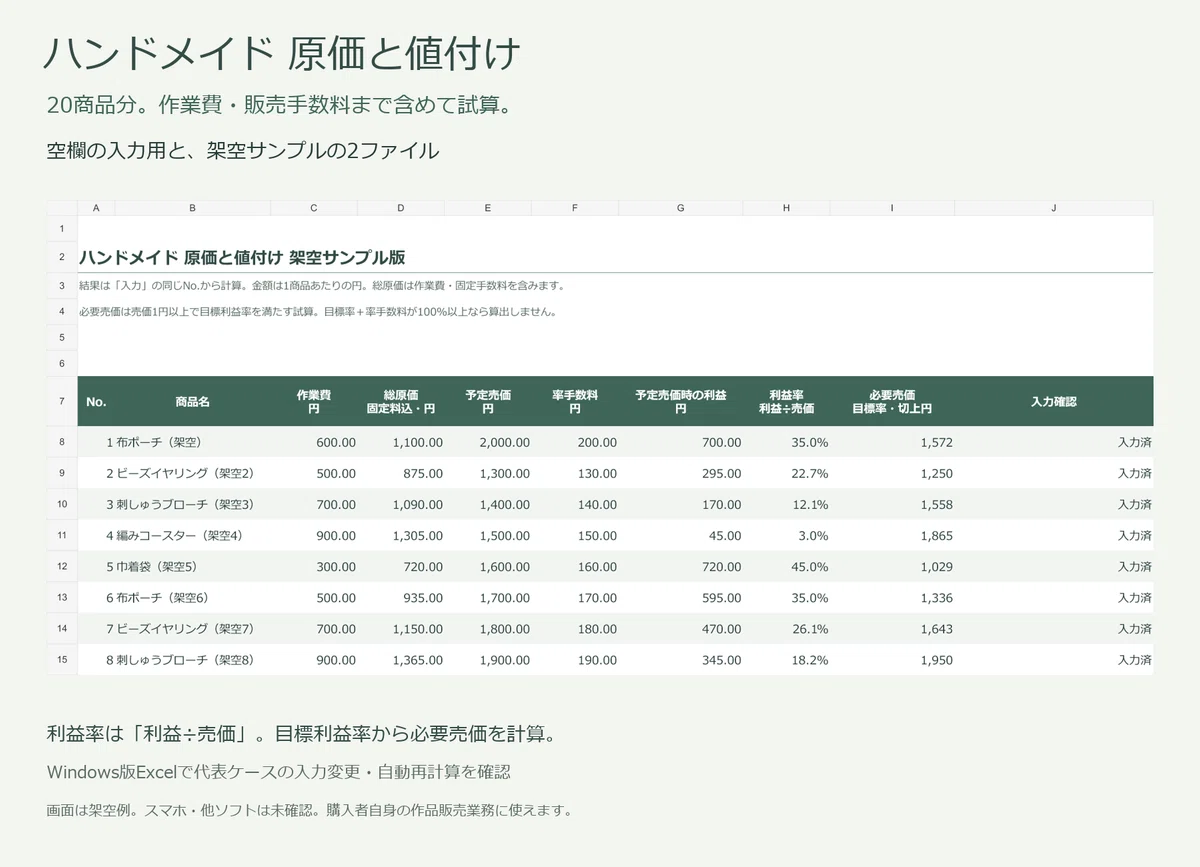Click the 商品名 header cell
Viewport: 1200px width, 867px height.
pyautogui.click(x=192, y=401)
